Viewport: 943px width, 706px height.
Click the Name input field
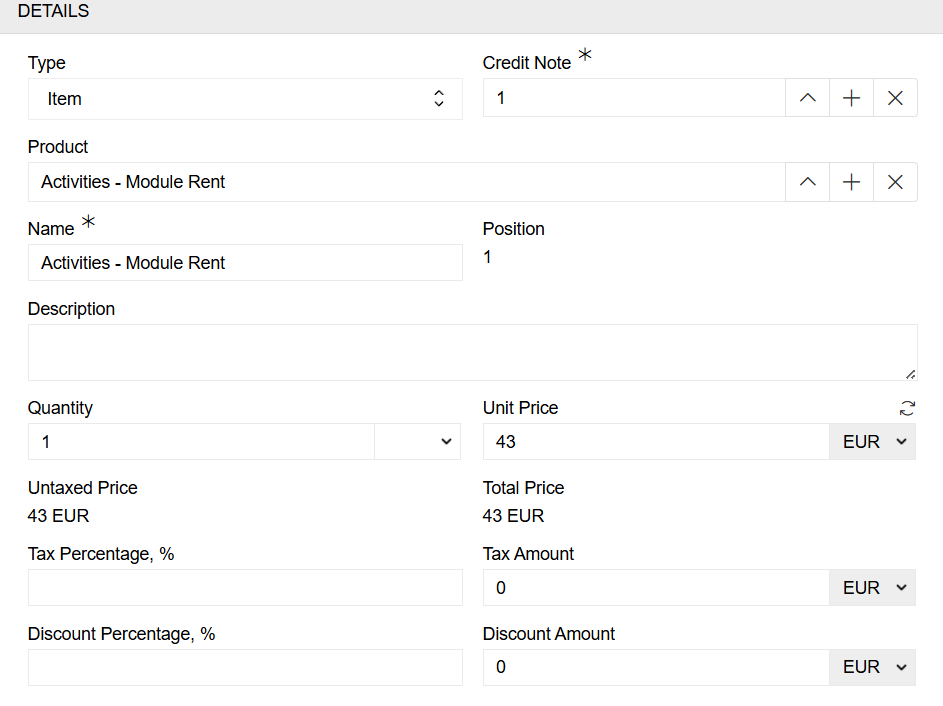(245, 263)
